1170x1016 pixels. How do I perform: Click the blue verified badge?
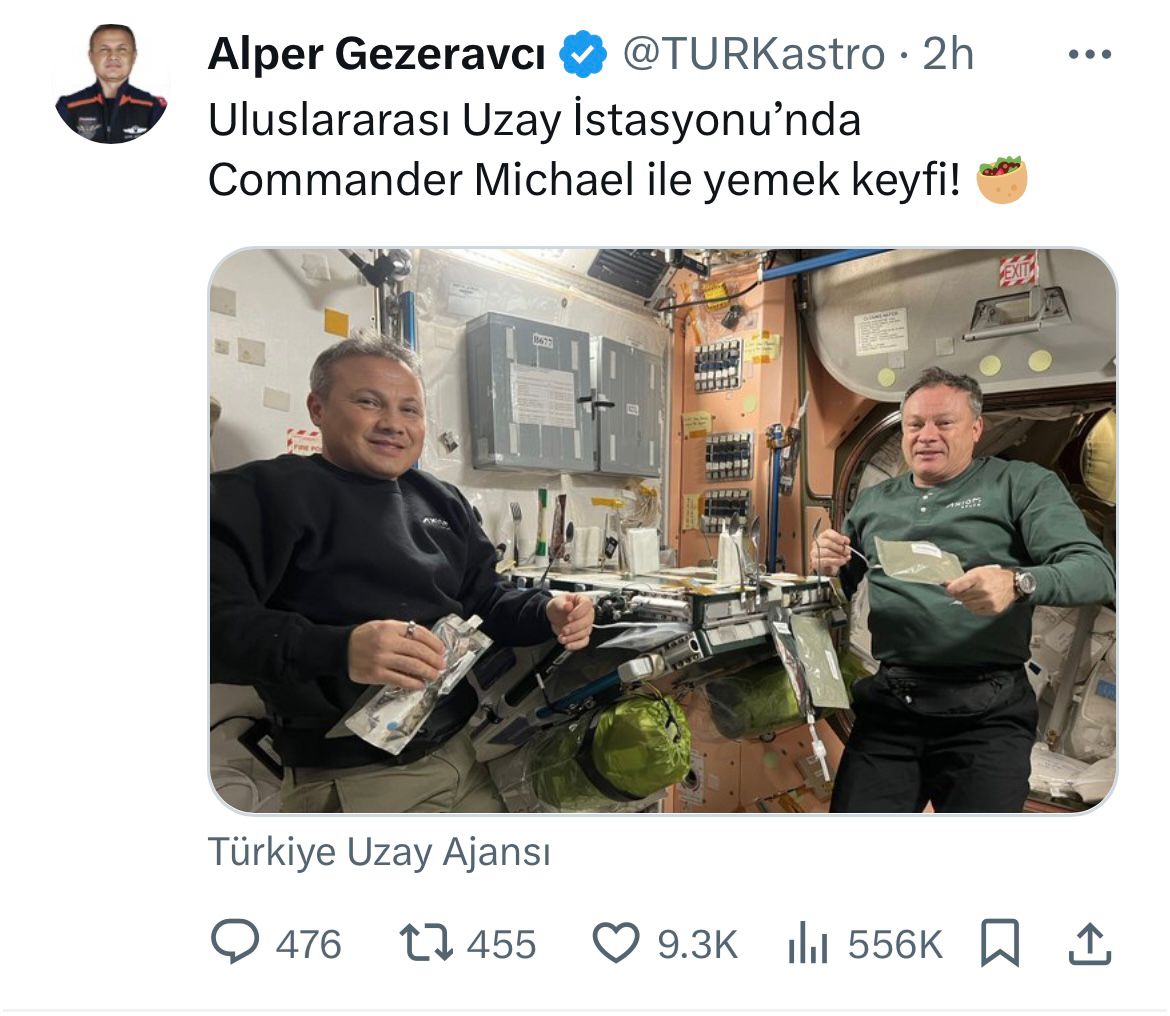tap(583, 54)
